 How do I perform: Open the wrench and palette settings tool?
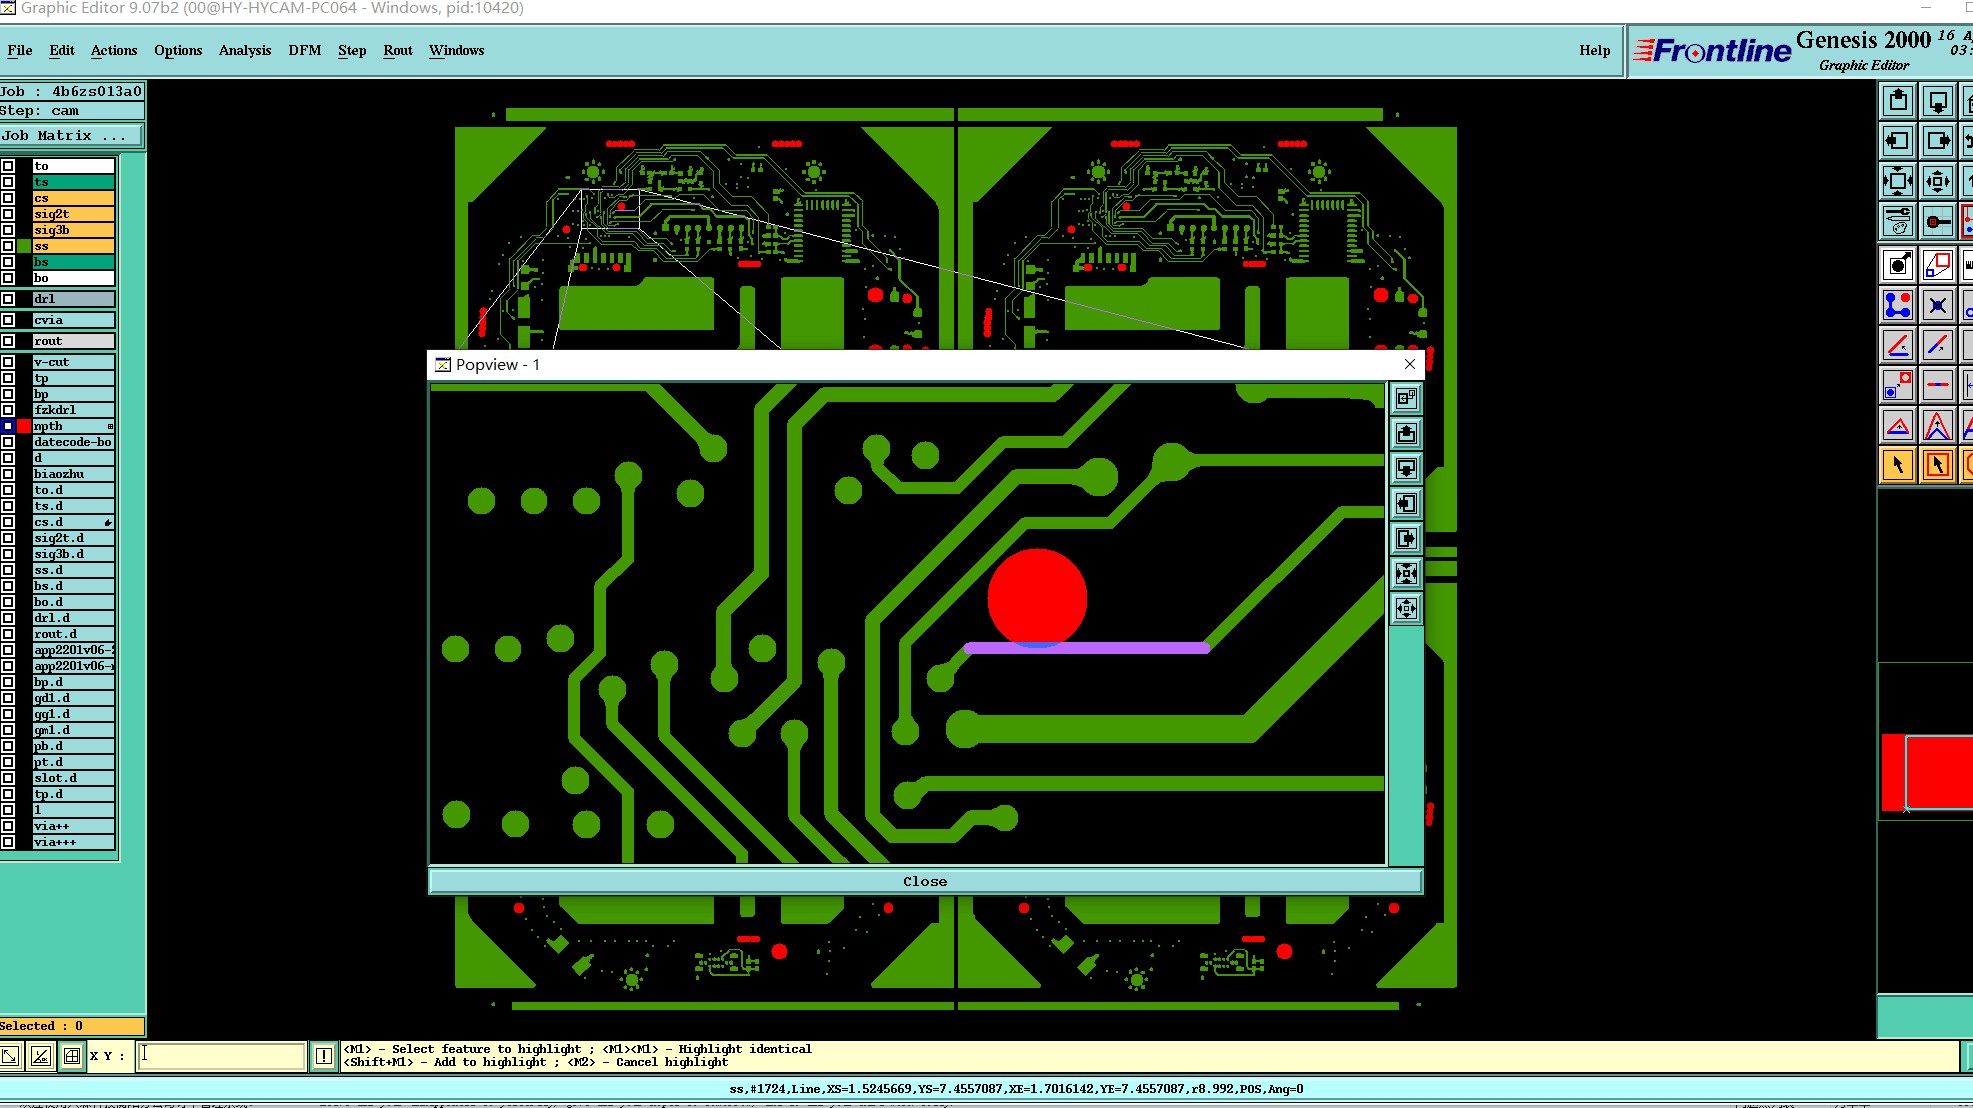1898,221
